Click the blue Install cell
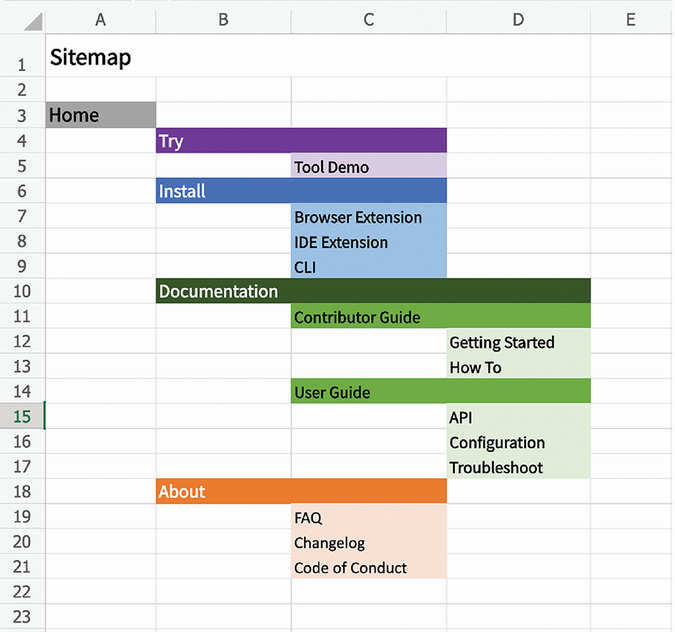675x632 pixels. pos(223,191)
